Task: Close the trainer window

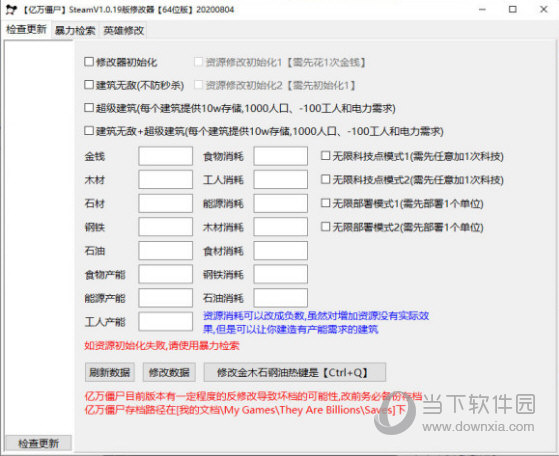Action: pos(544,10)
